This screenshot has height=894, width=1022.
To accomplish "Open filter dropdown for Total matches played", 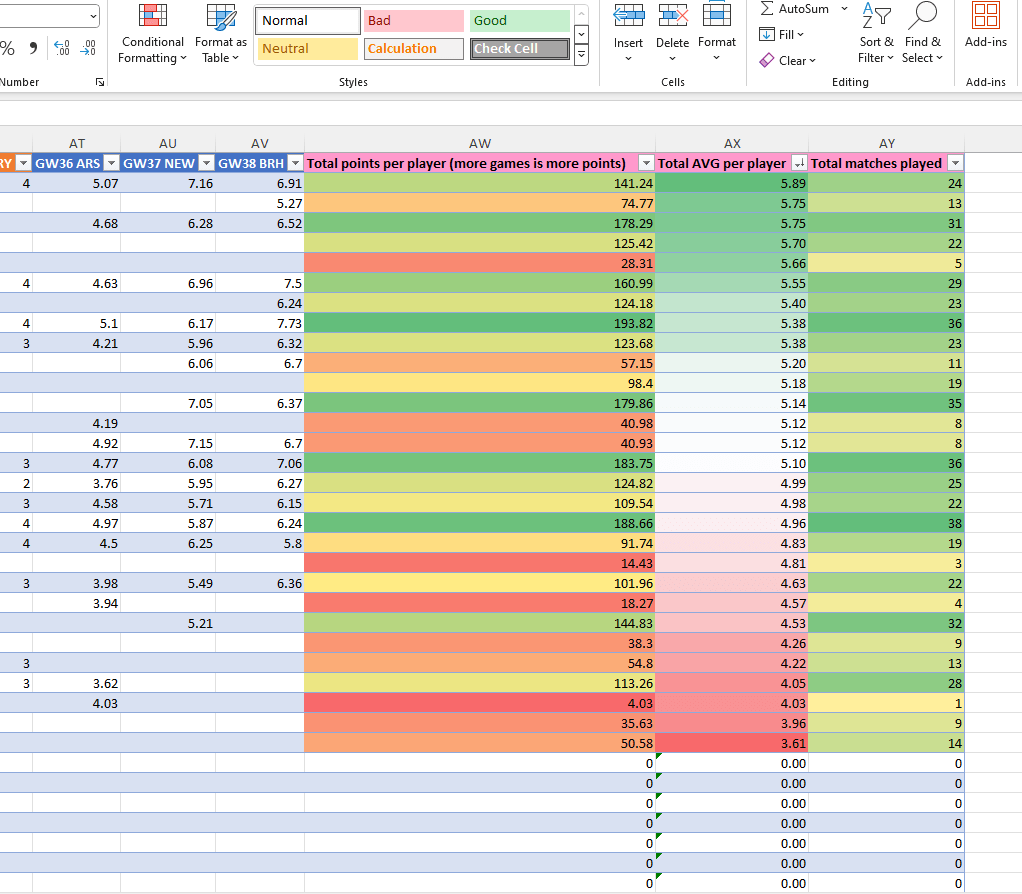I will tap(955, 163).
